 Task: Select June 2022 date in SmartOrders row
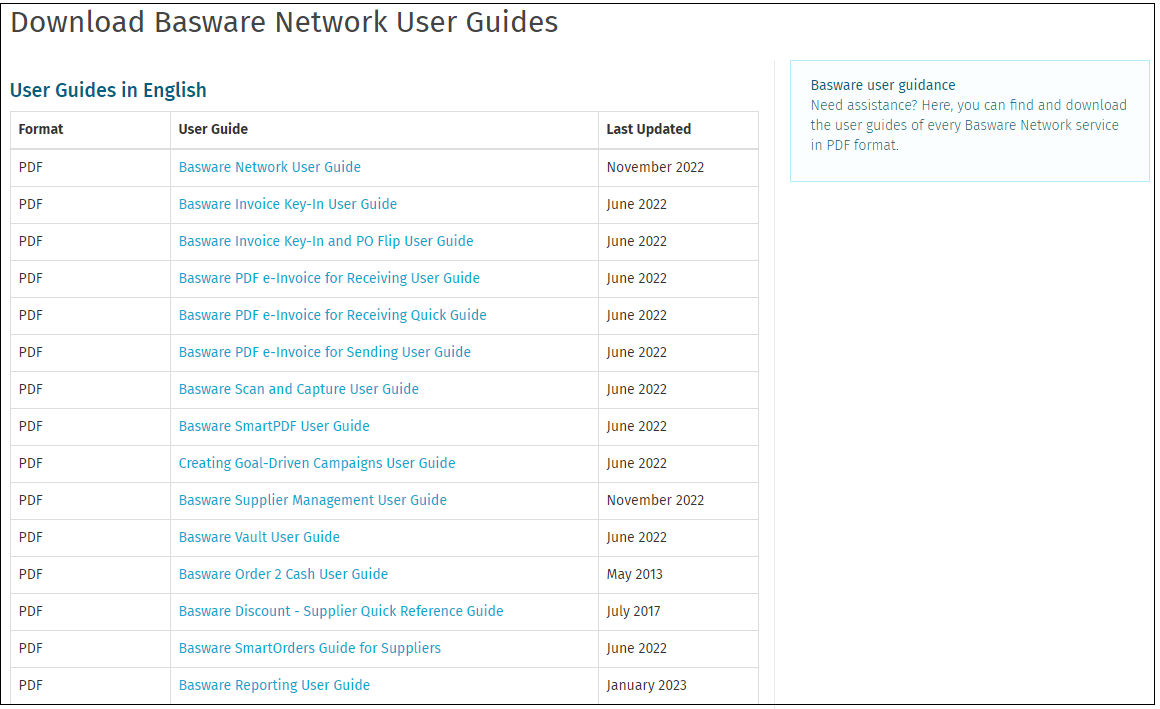tap(636, 648)
